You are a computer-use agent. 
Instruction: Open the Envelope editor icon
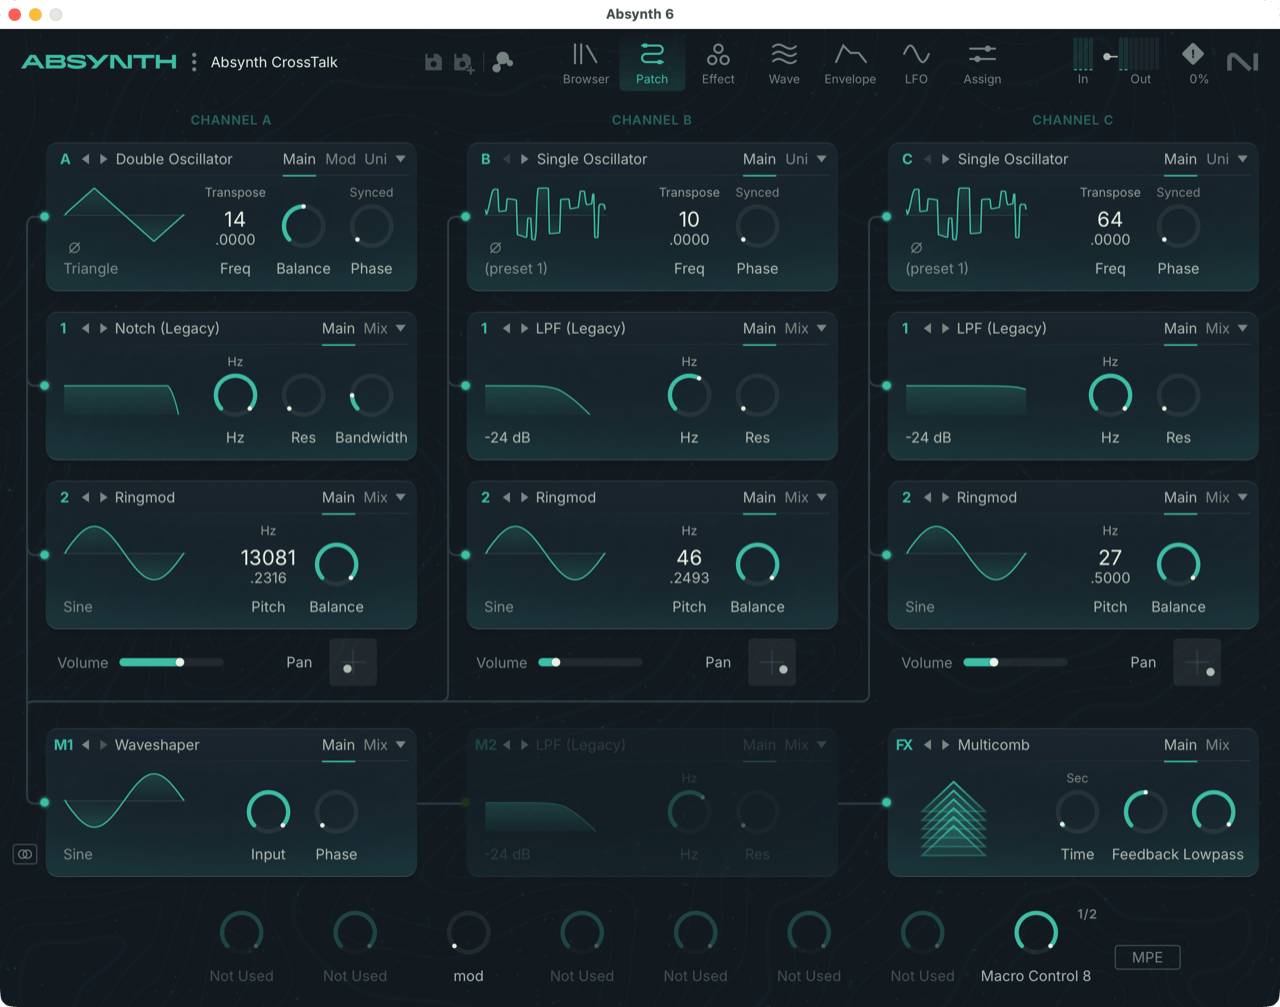coord(849,62)
